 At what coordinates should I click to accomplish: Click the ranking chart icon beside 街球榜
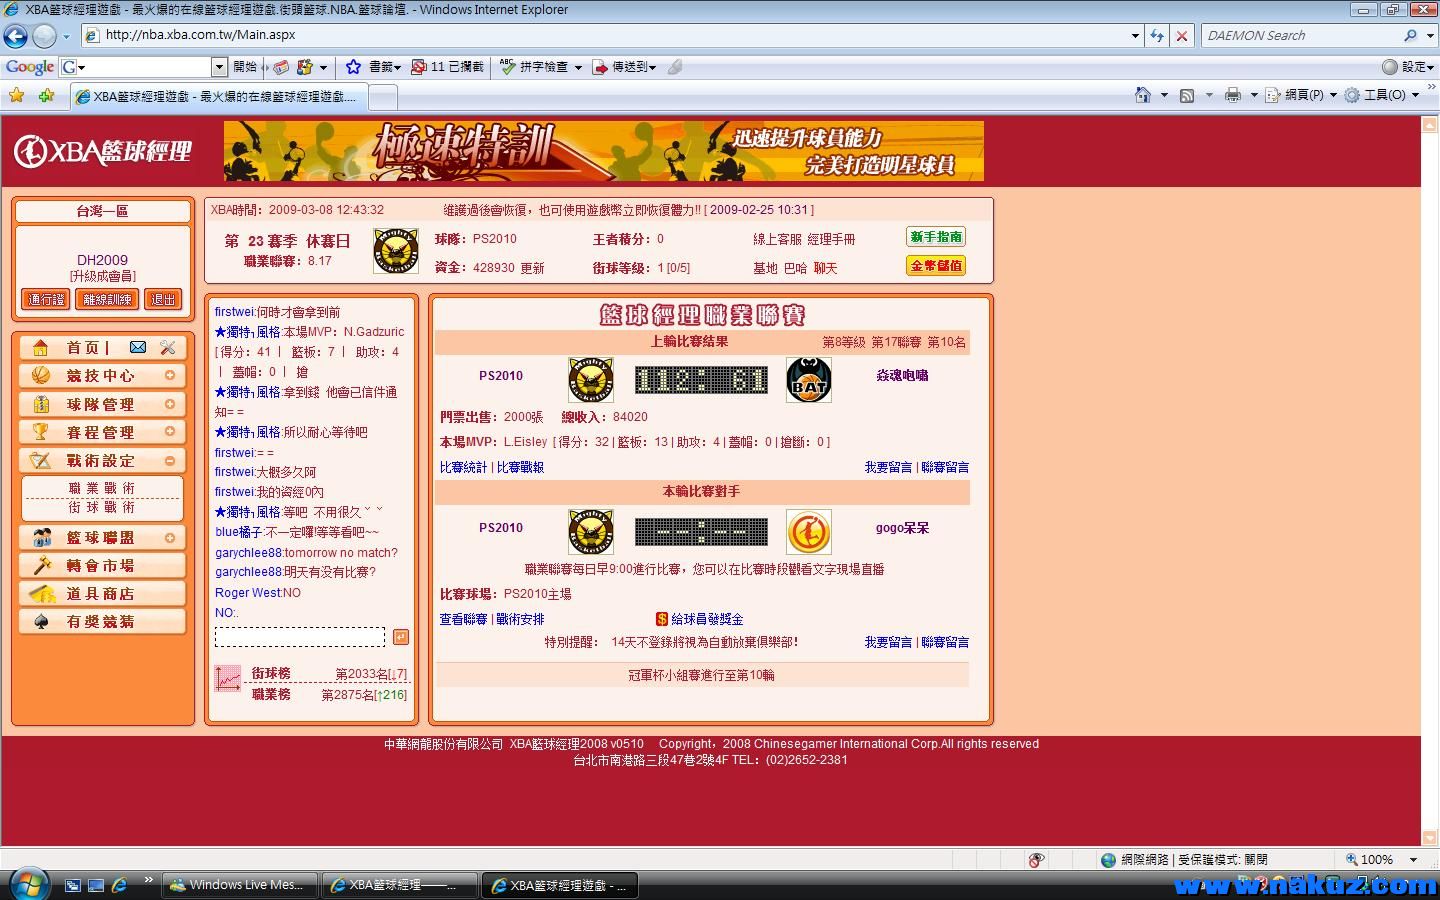pyautogui.click(x=228, y=679)
